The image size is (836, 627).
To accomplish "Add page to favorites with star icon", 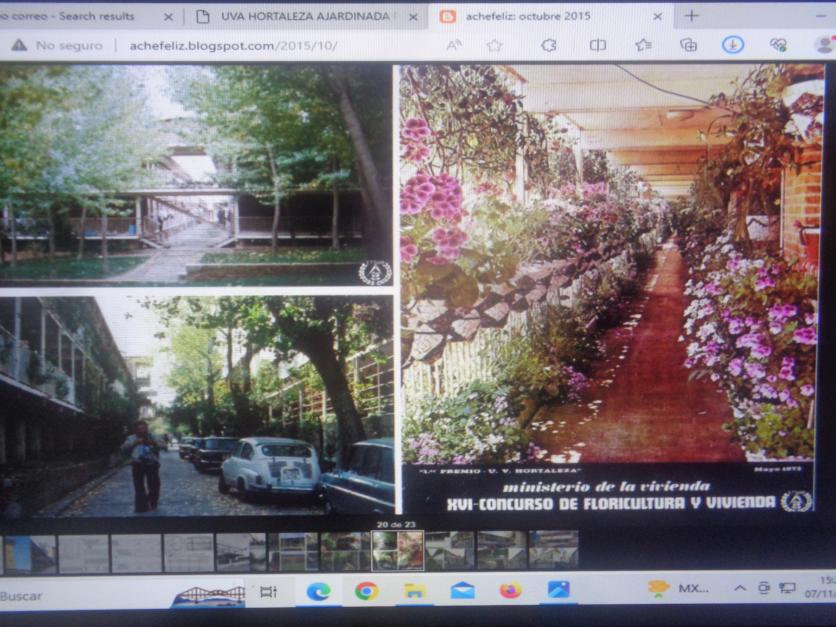I will point(494,45).
